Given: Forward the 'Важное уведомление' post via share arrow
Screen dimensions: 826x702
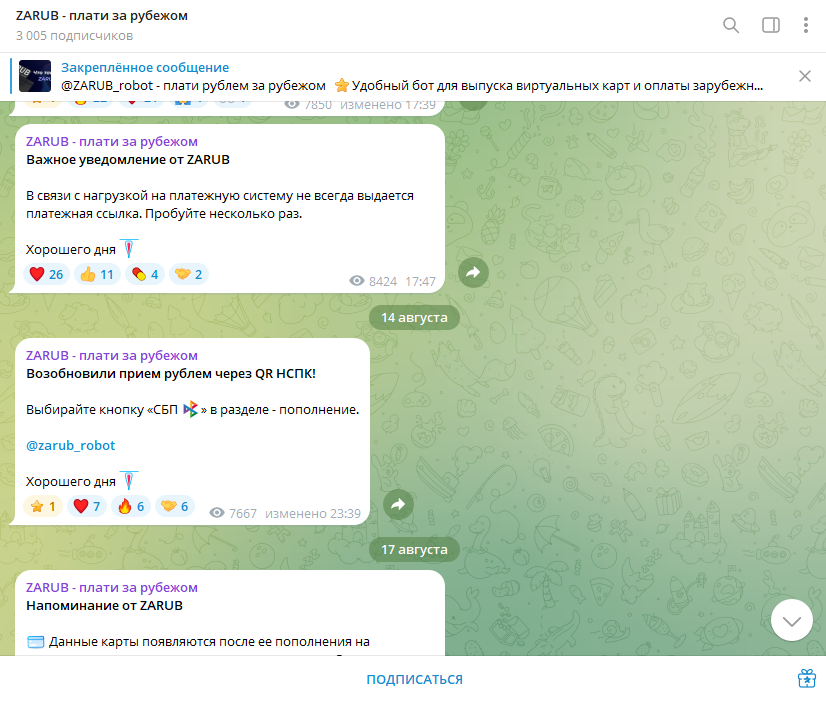Looking at the screenshot, I should point(473,272).
